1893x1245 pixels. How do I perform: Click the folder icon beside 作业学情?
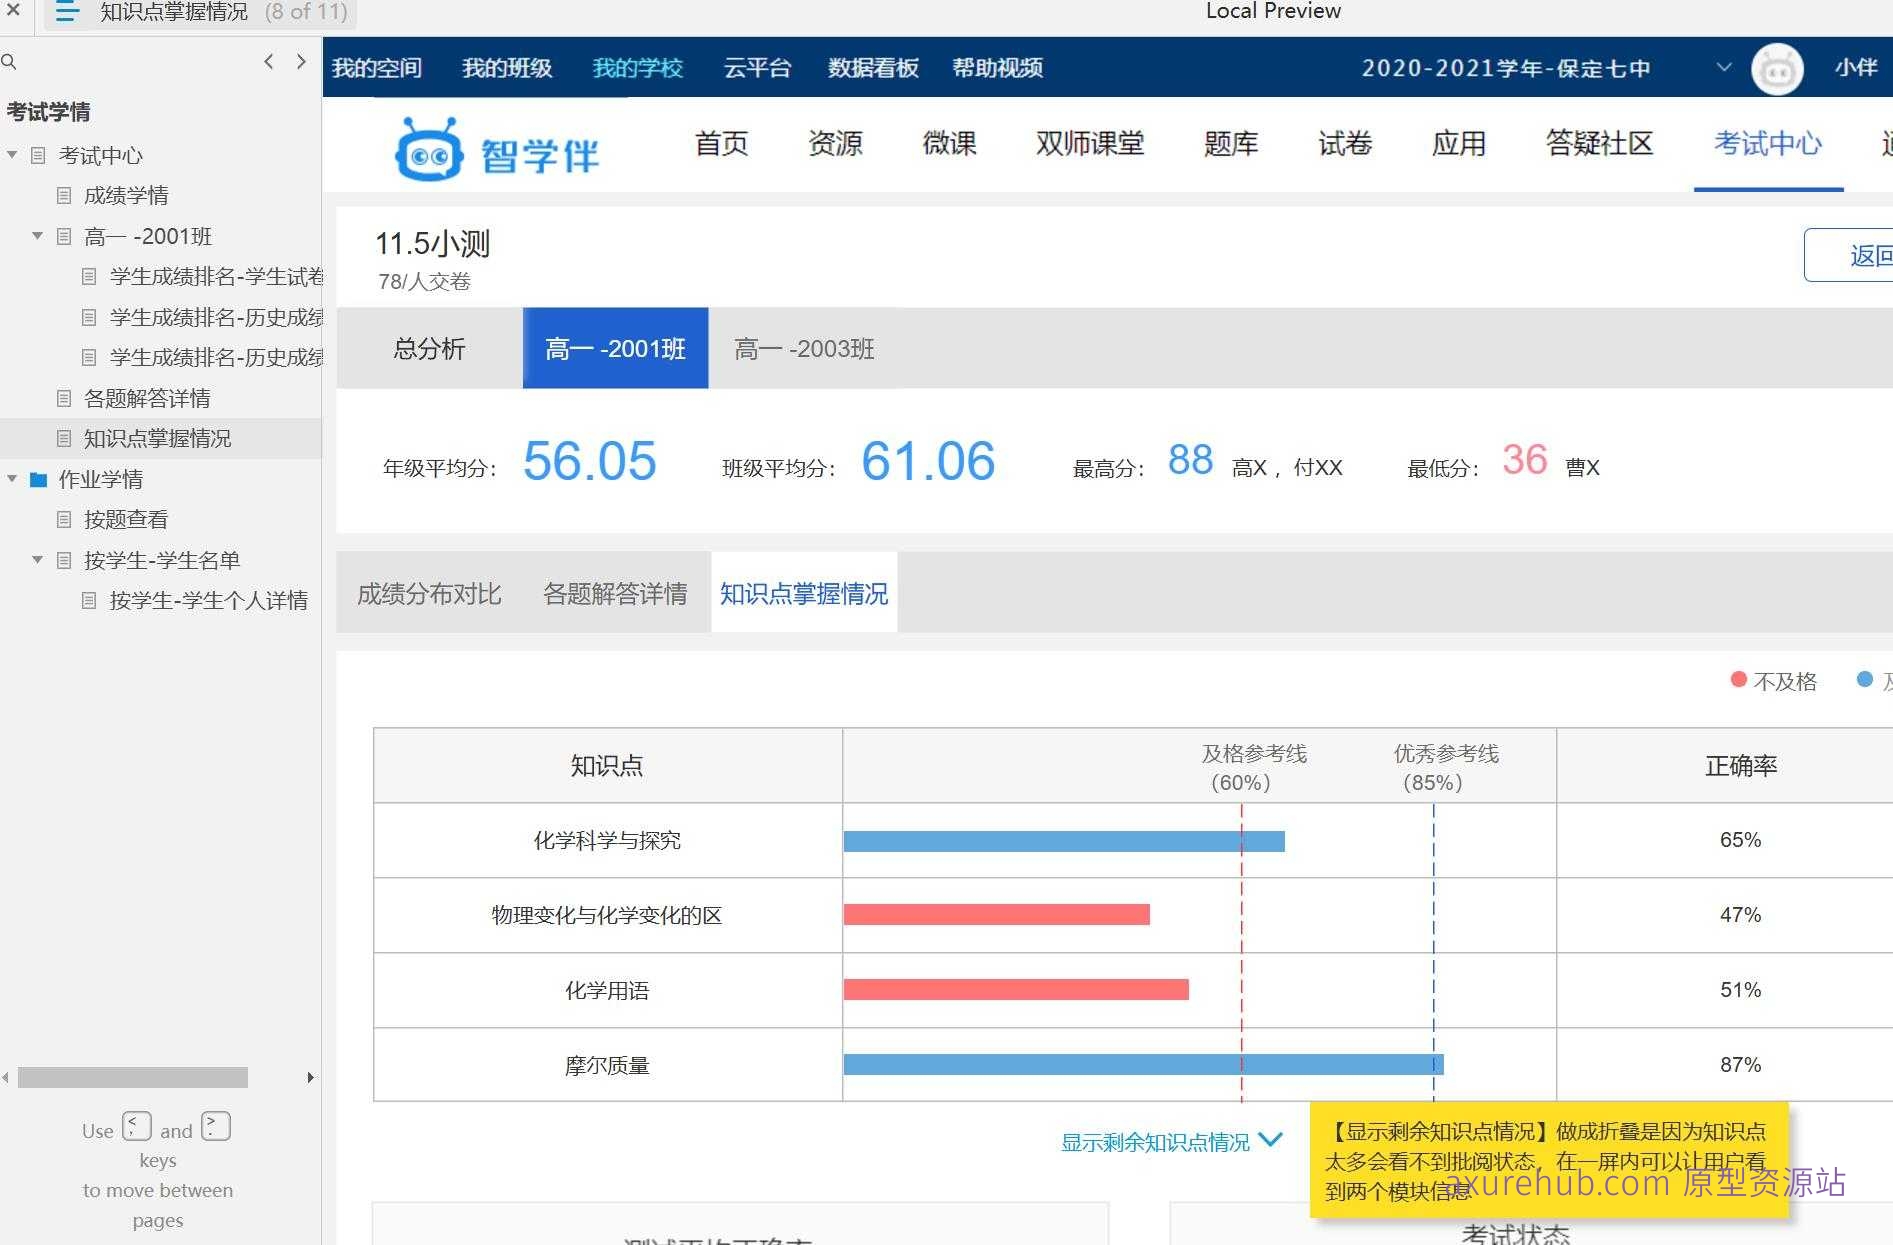(x=37, y=479)
